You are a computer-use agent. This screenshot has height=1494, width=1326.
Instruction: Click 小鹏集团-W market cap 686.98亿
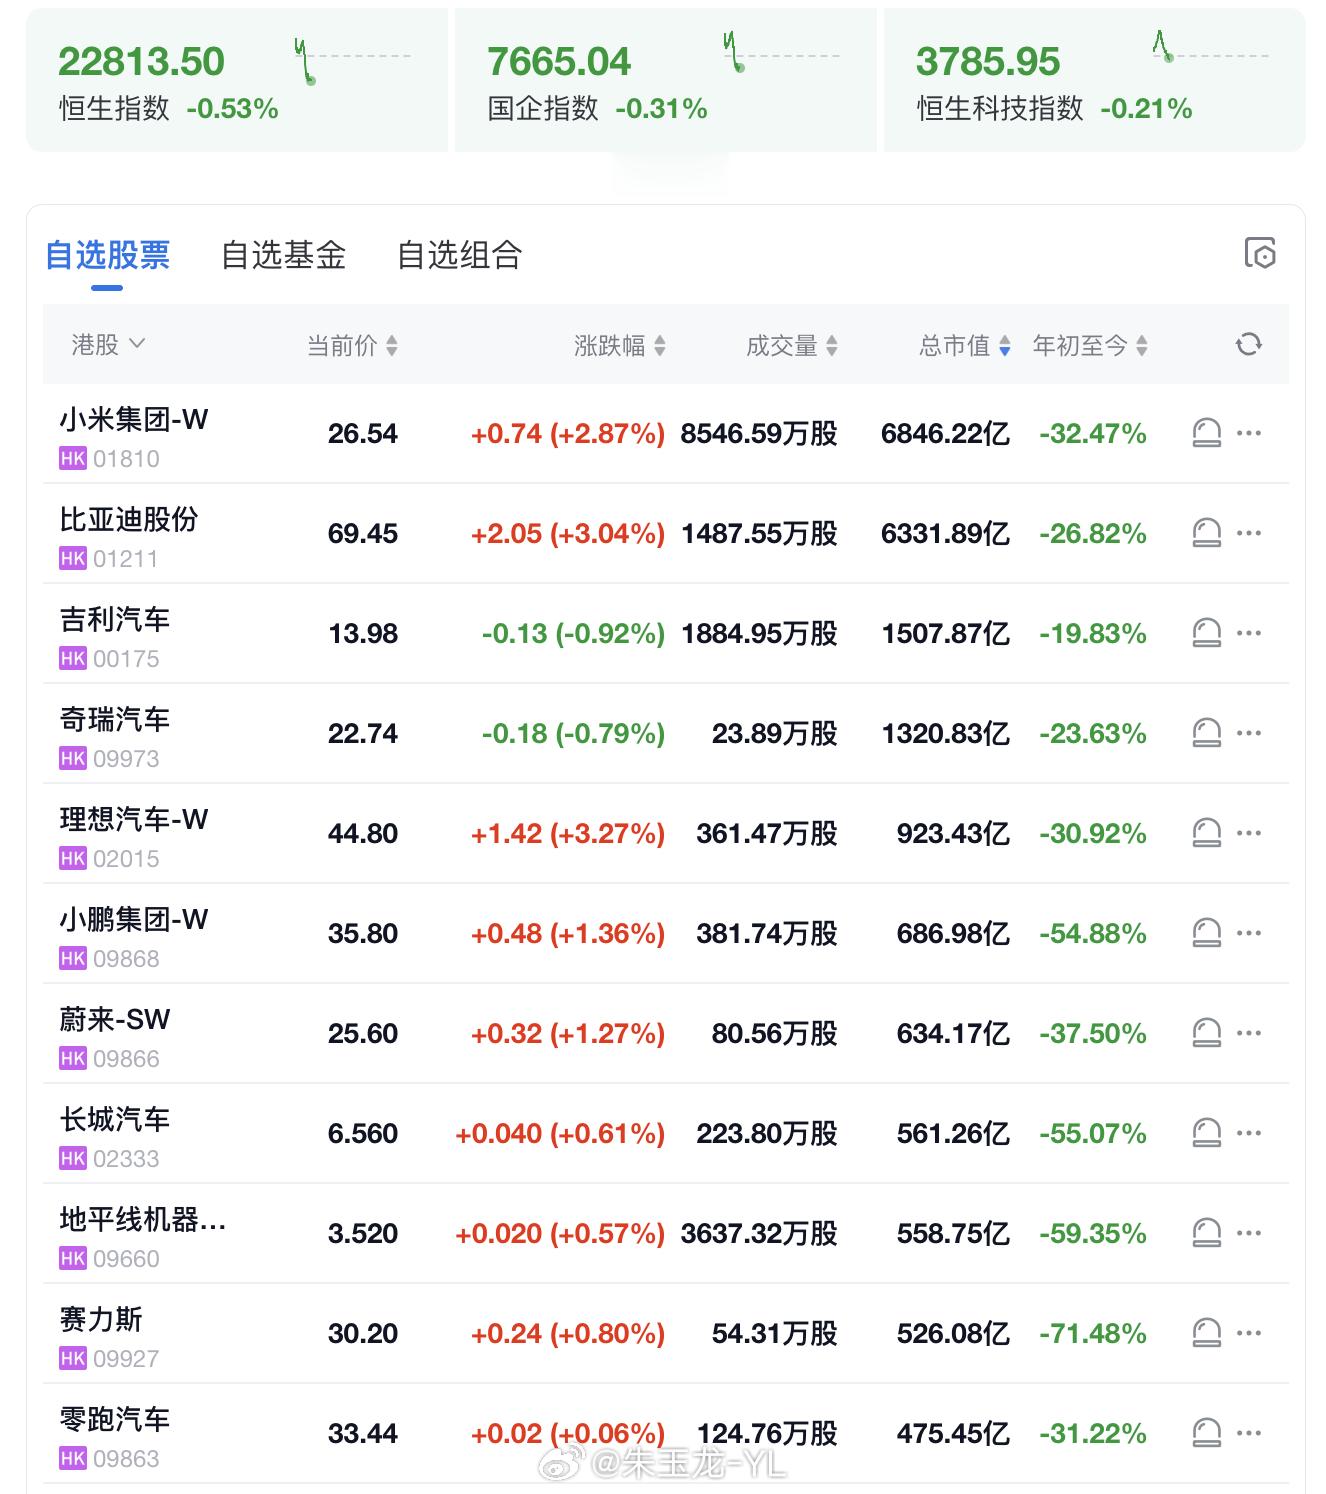click(x=953, y=933)
